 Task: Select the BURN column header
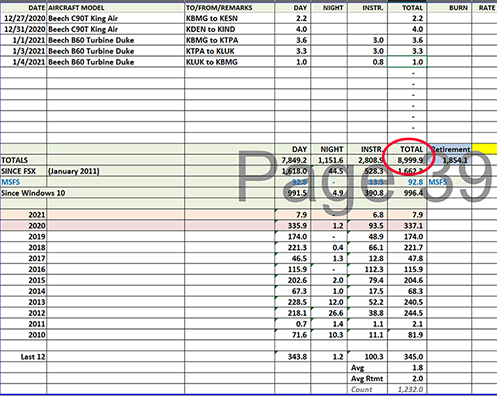coord(449,8)
